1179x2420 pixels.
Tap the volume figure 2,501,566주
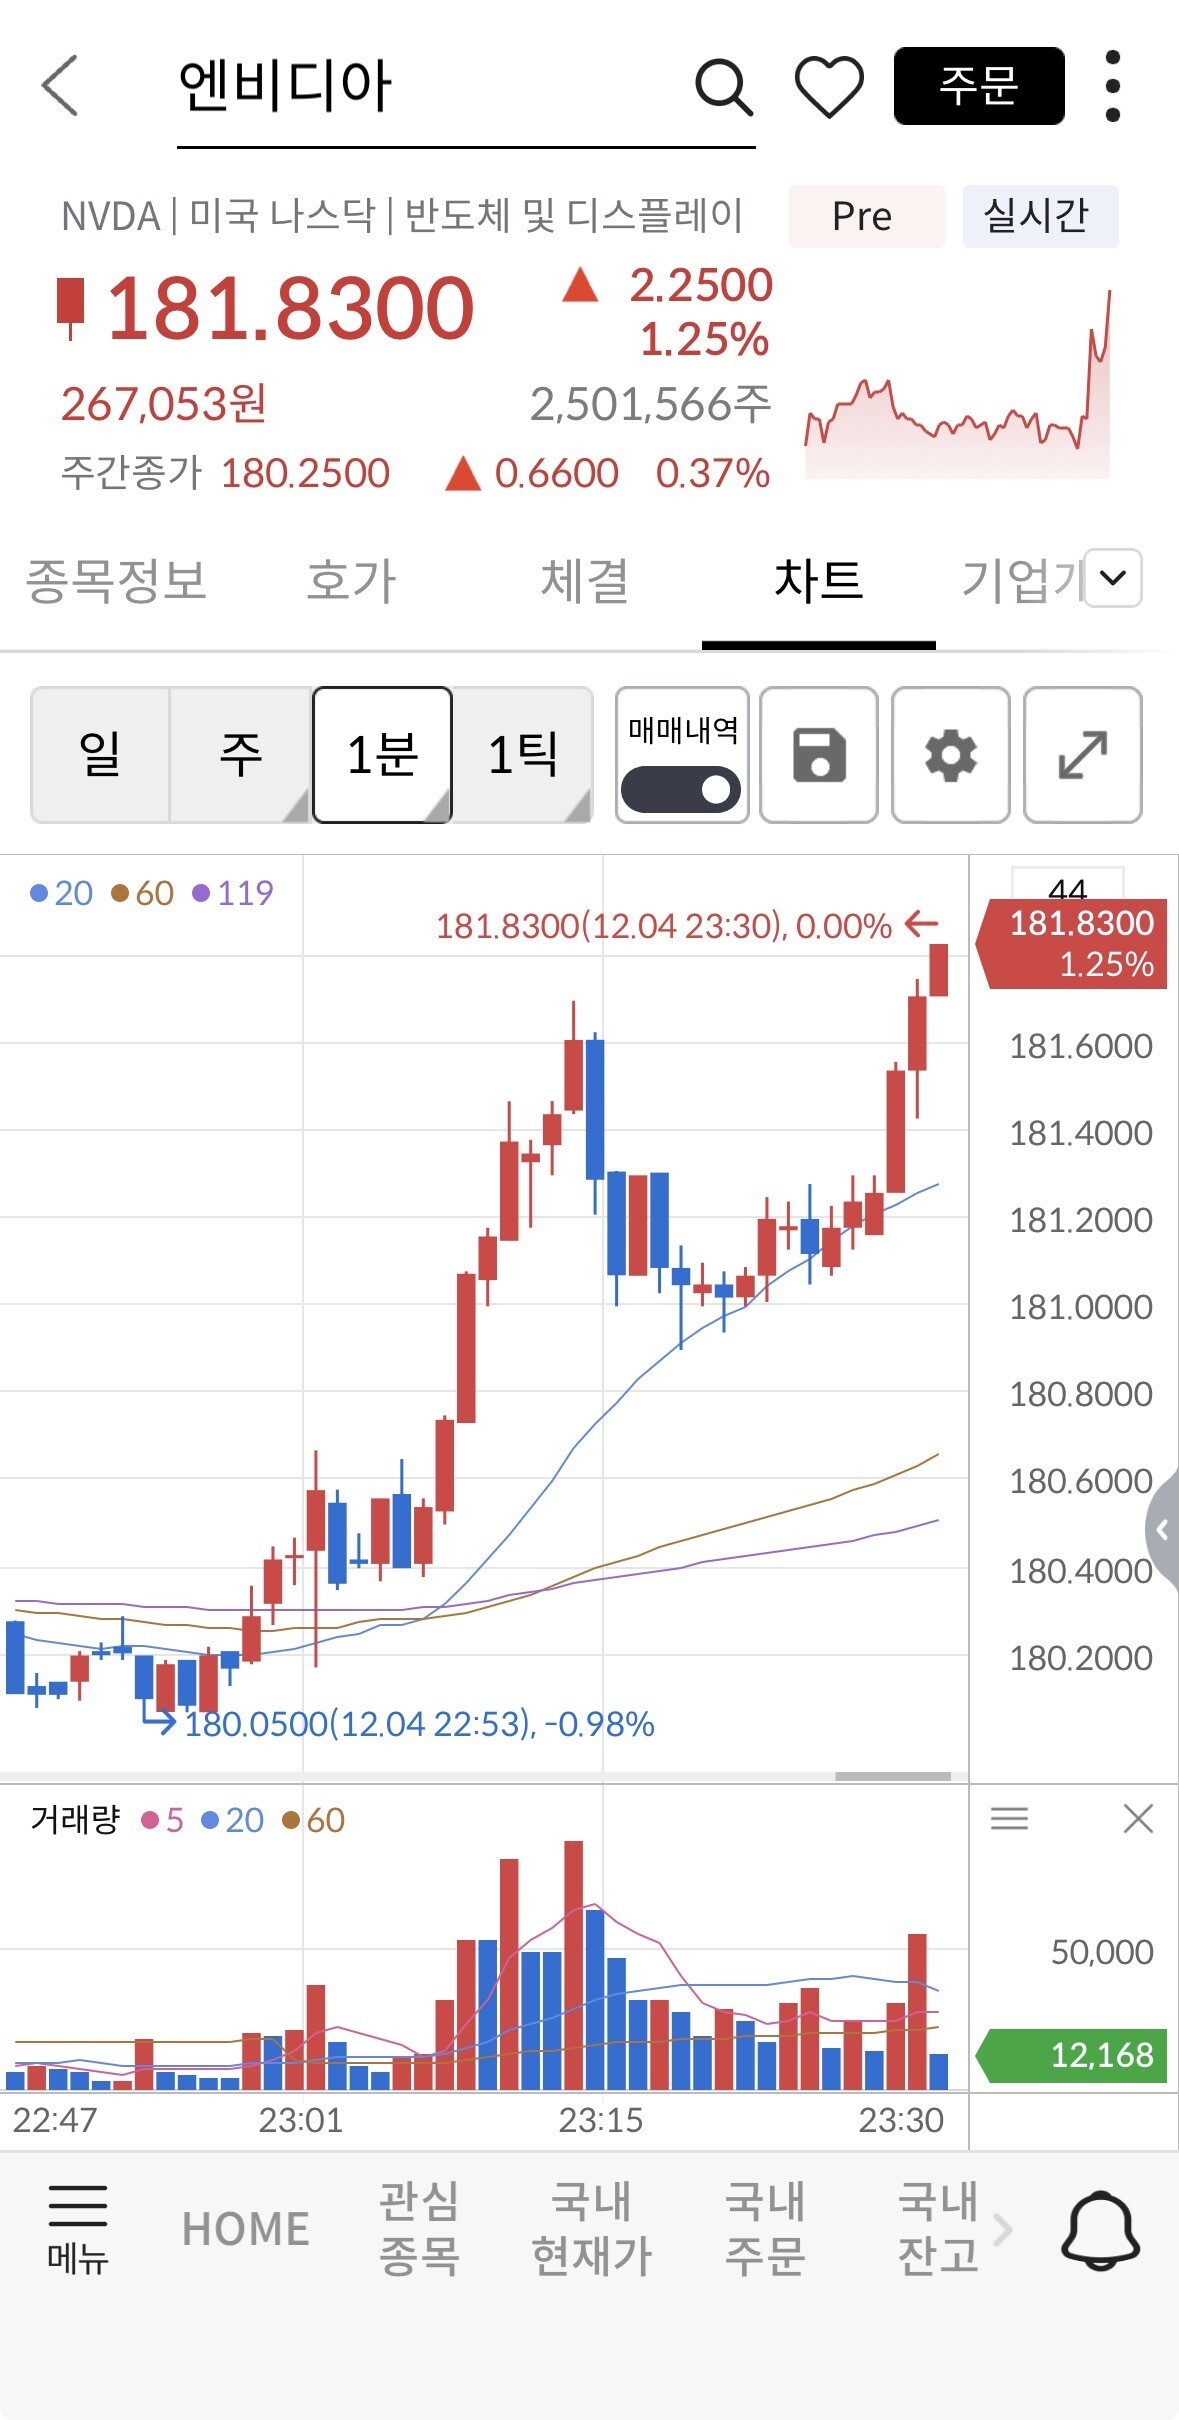[650, 404]
